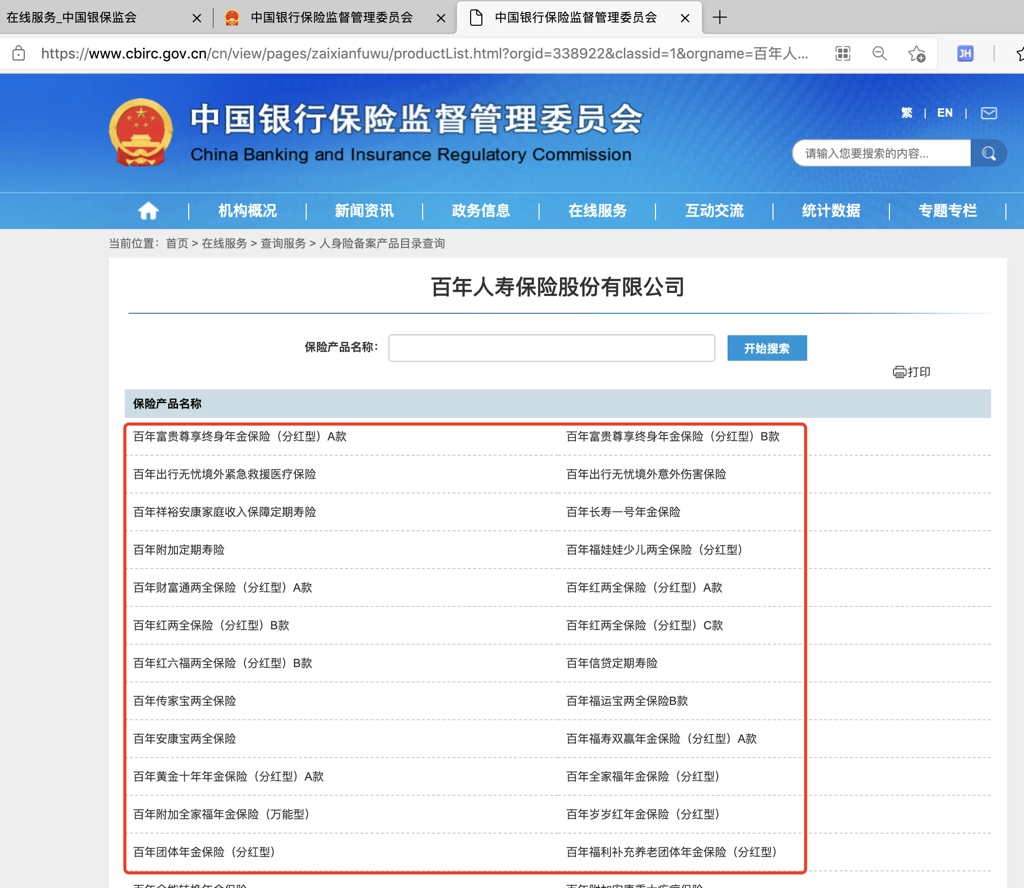Focus the site search box 请输入您要搜索的内容
This screenshot has width=1024, height=888.
pos(882,153)
